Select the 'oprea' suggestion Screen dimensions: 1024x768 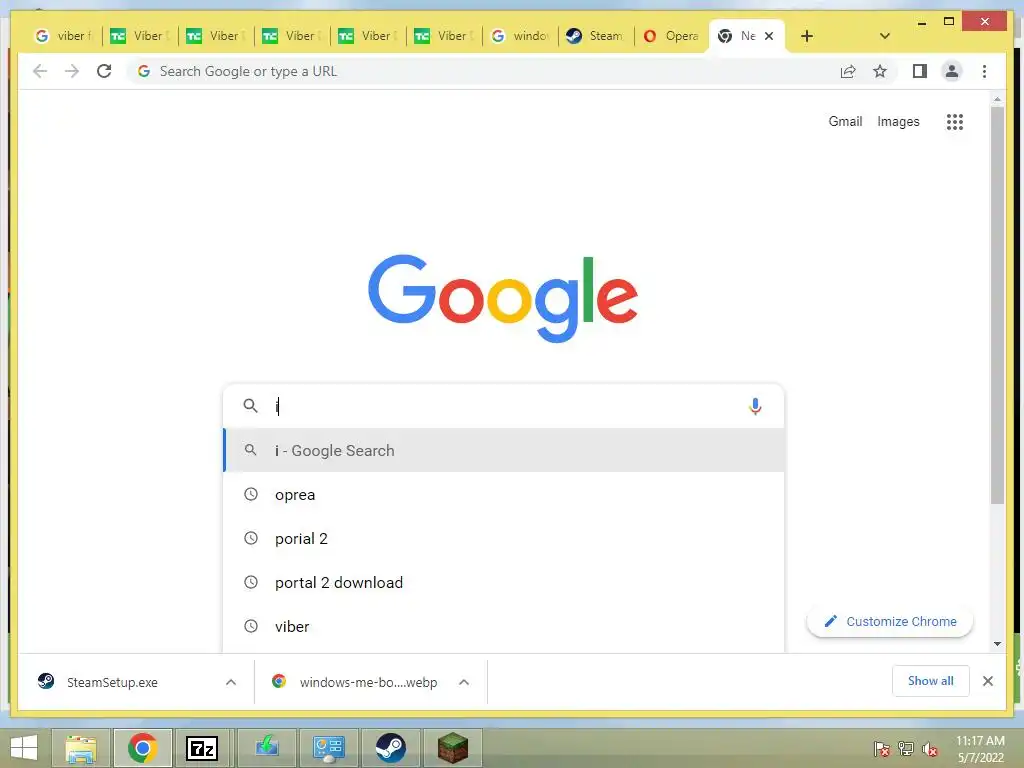(504, 494)
